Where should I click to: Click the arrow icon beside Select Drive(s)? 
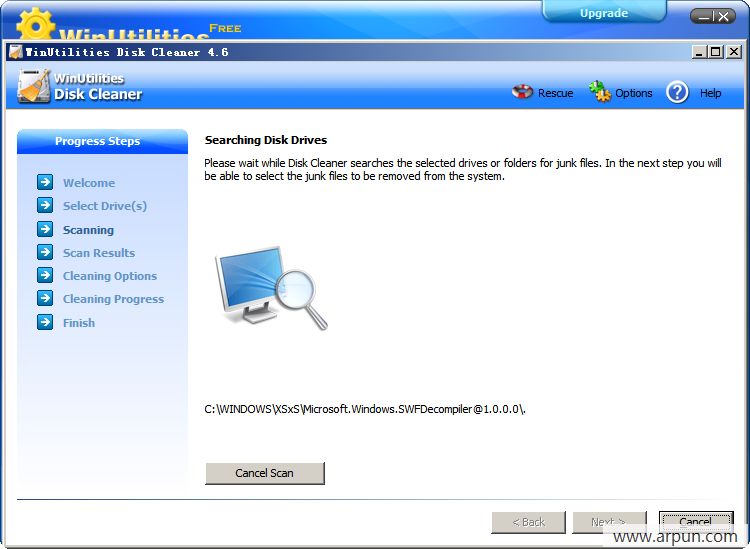point(45,205)
